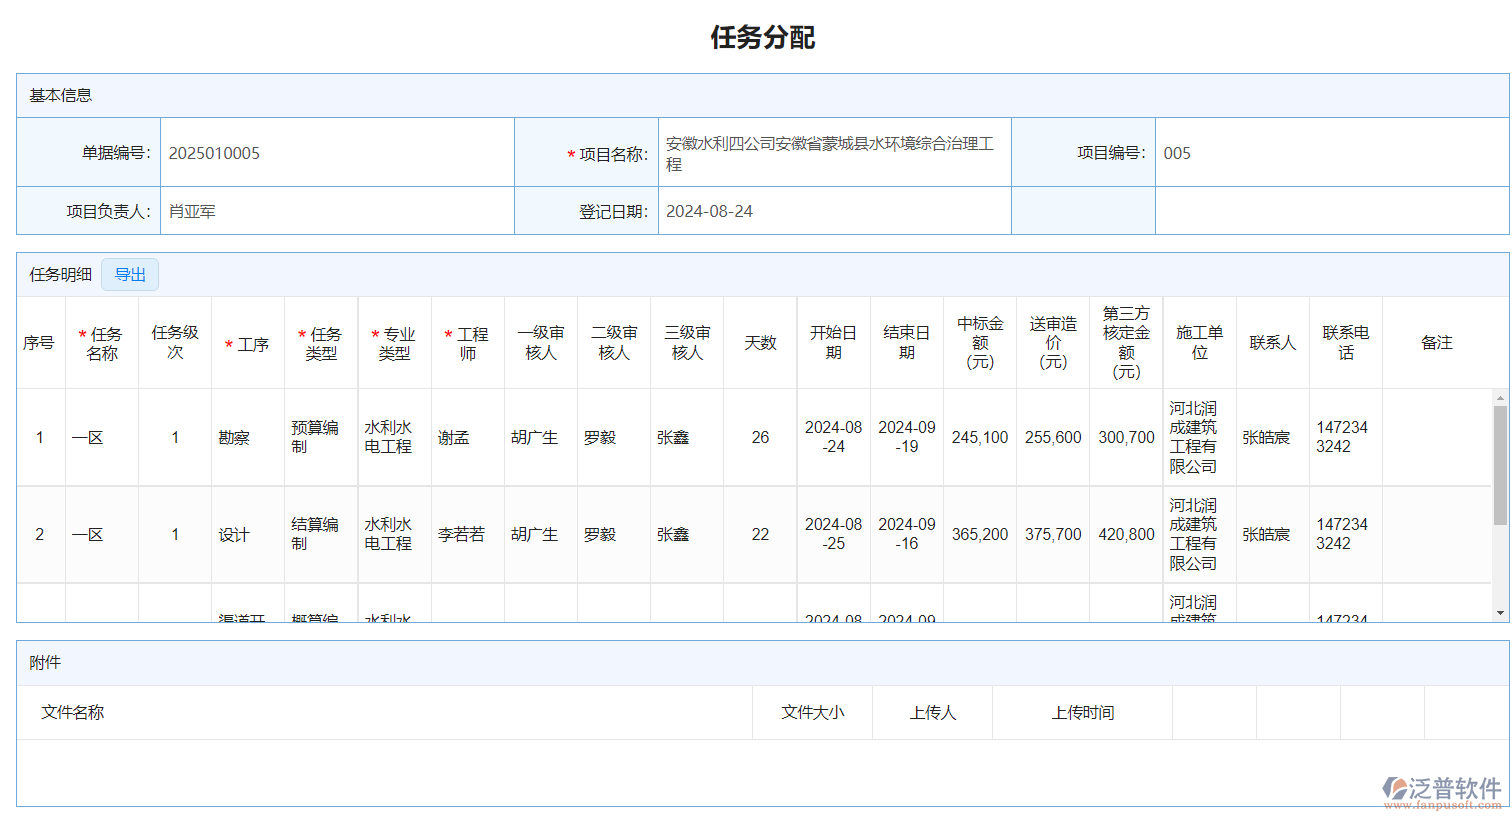Click the 文件名称 attachment column header
1512x821 pixels.
pyautogui.click(x=73, y=713)
